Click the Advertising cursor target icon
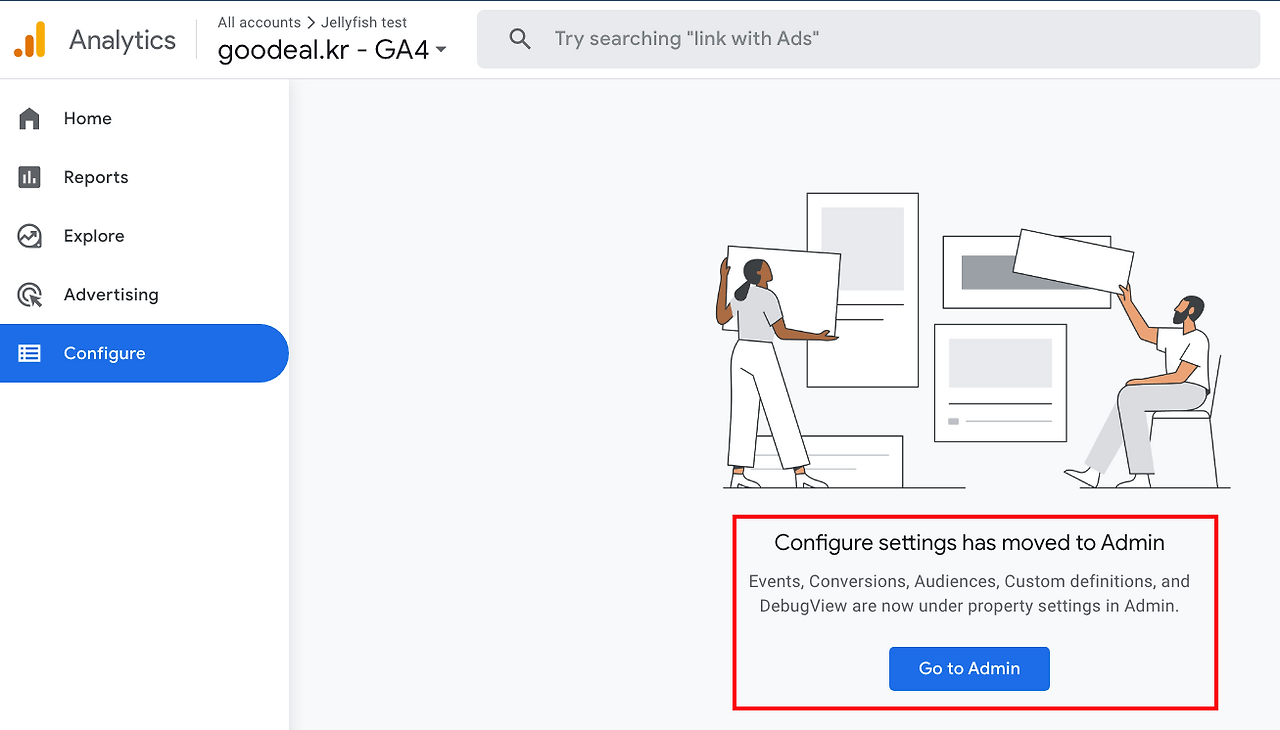Screen dimensions: 1280x730 [x=30, y=295]
